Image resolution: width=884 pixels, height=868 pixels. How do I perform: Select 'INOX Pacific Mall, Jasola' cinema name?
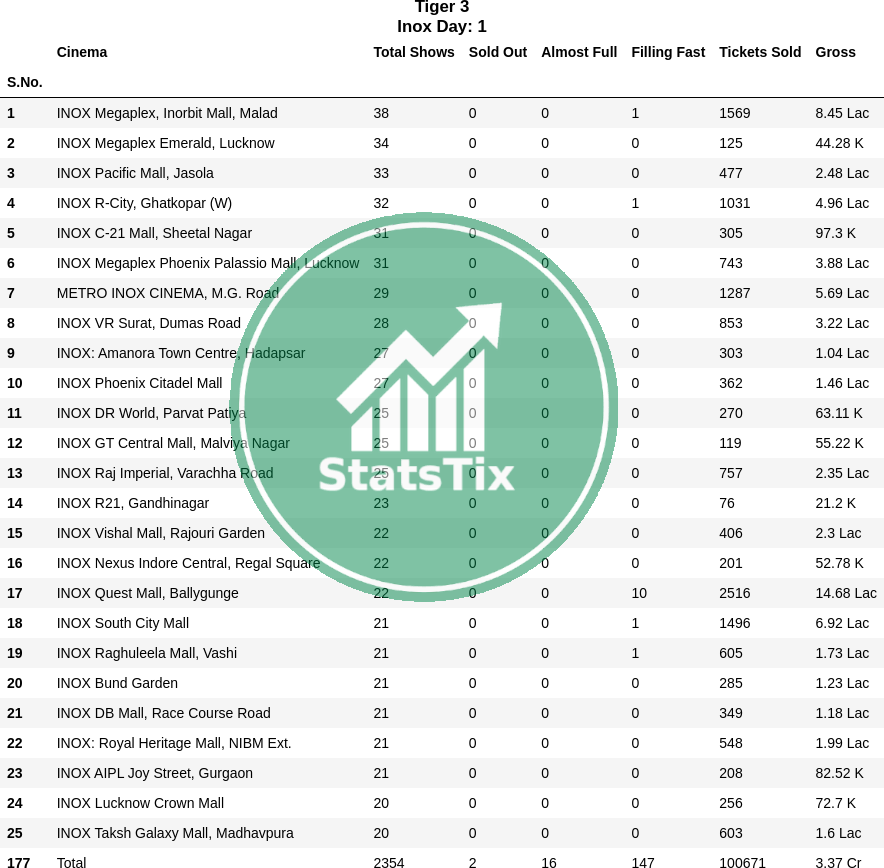point(135,173)
